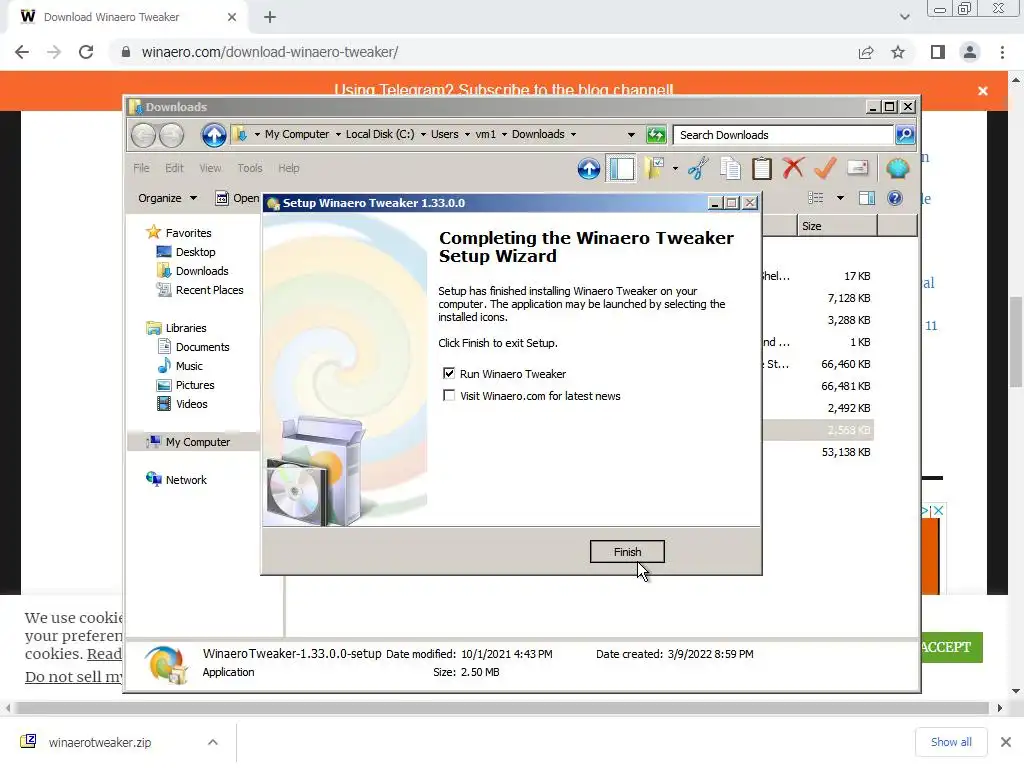
Task: Click Do not sell my link
Action: (73, 677)
